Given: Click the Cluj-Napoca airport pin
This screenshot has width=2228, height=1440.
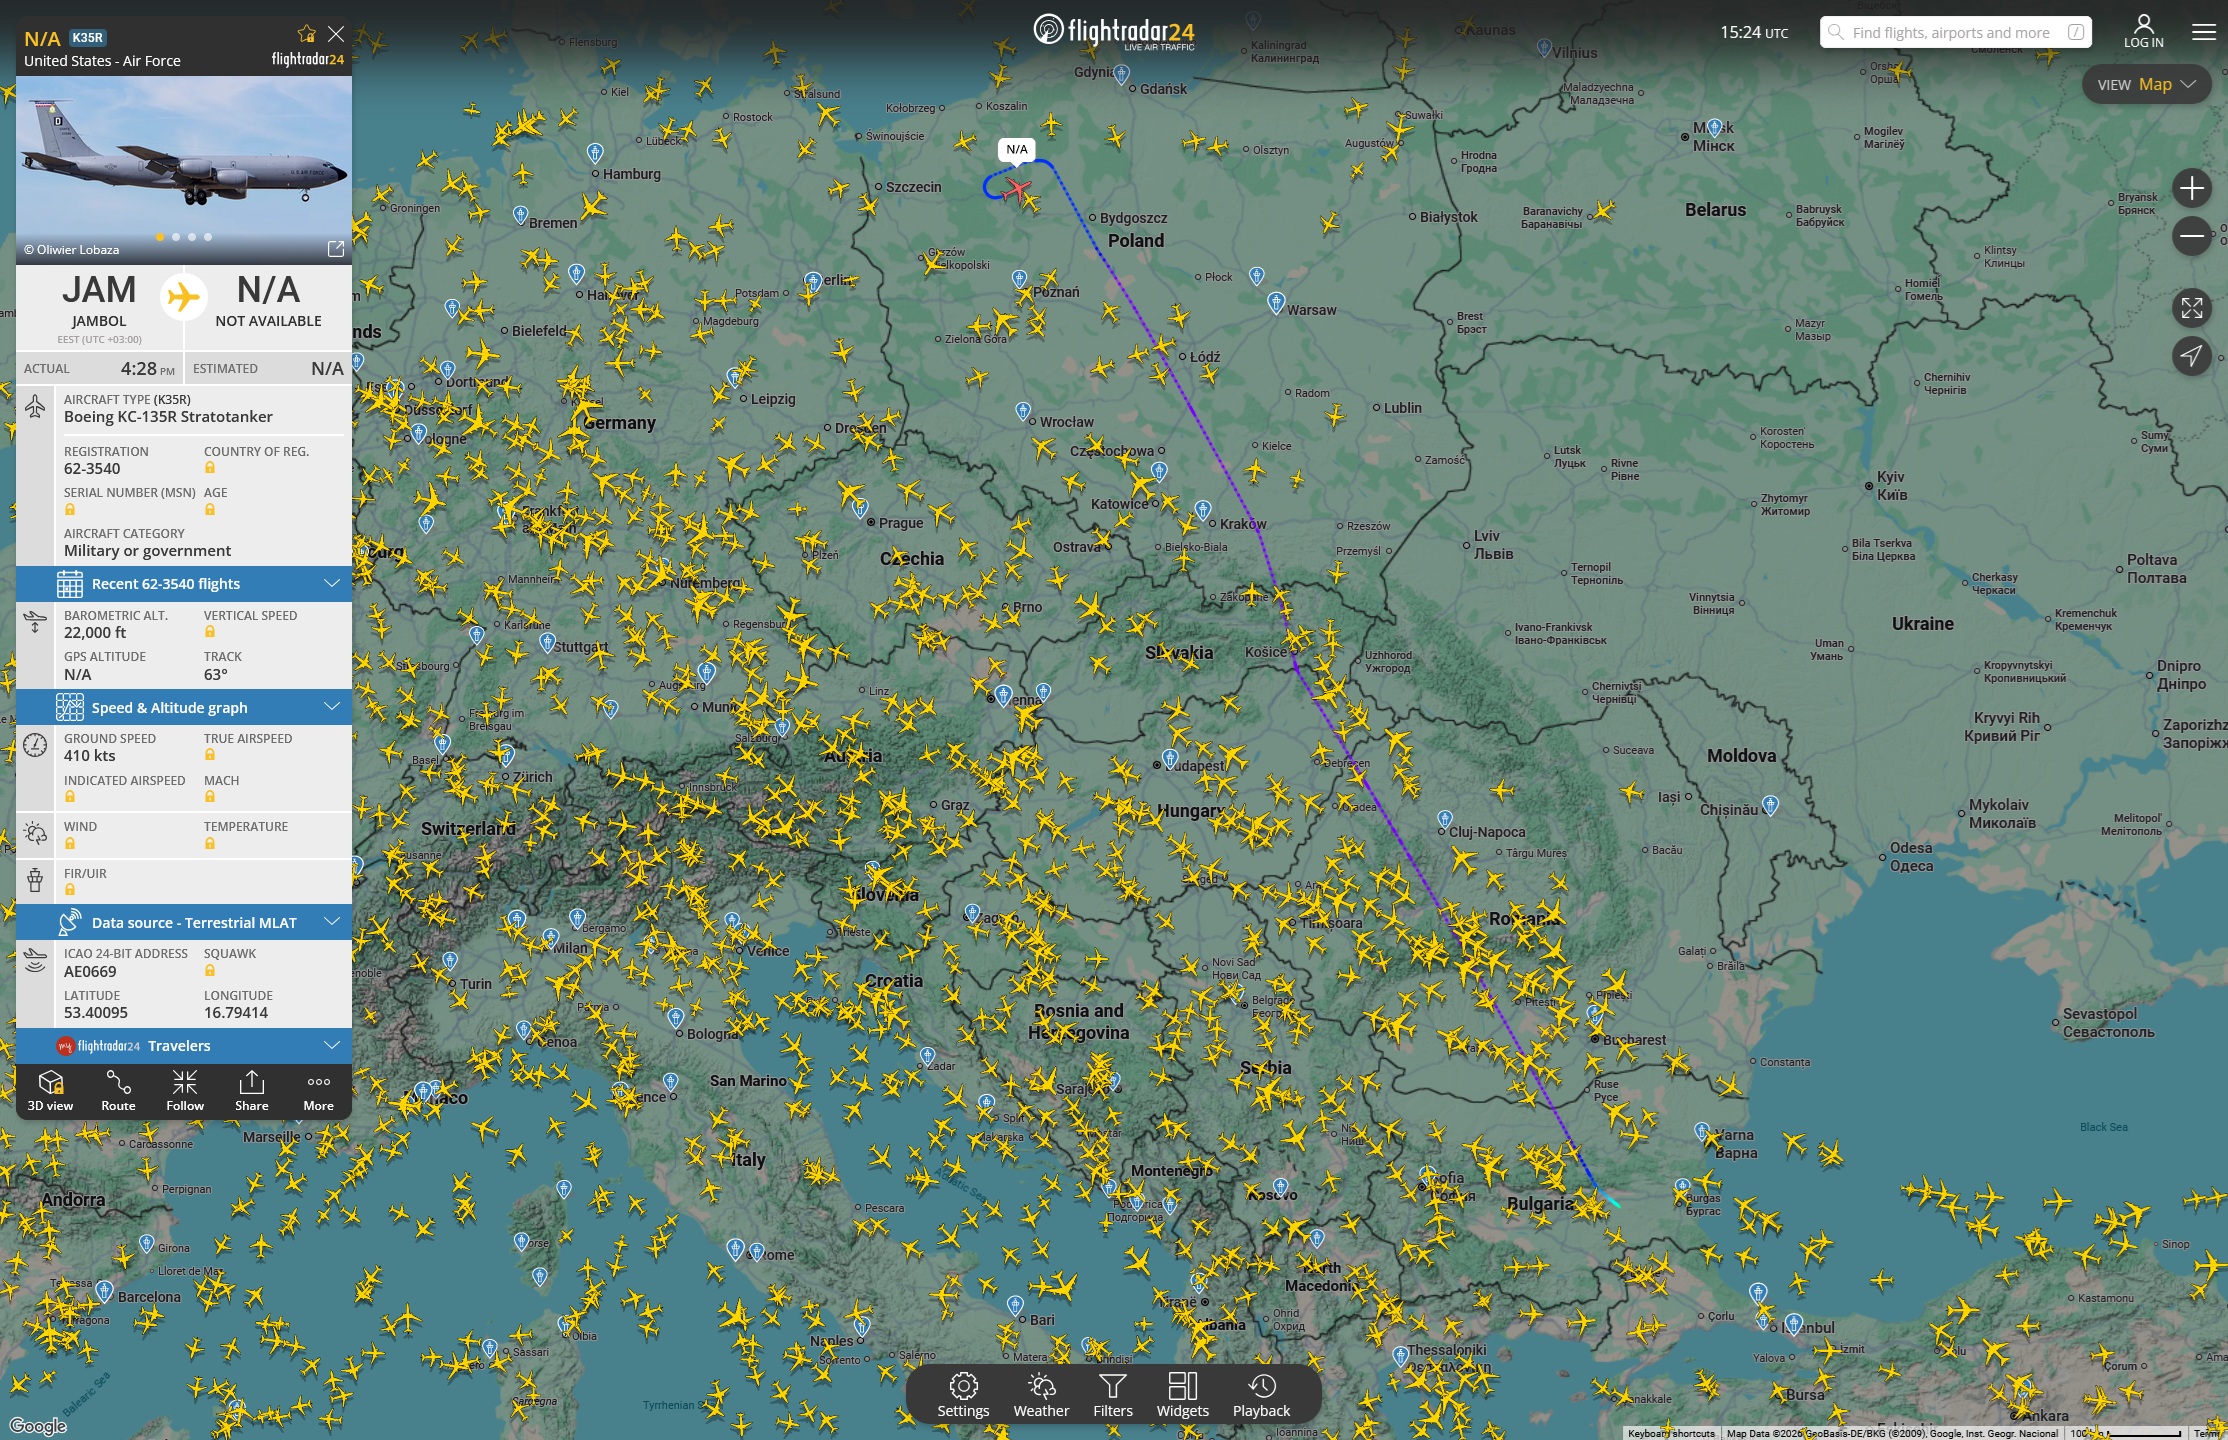Looking at the screenshot, I should 1445,820.
